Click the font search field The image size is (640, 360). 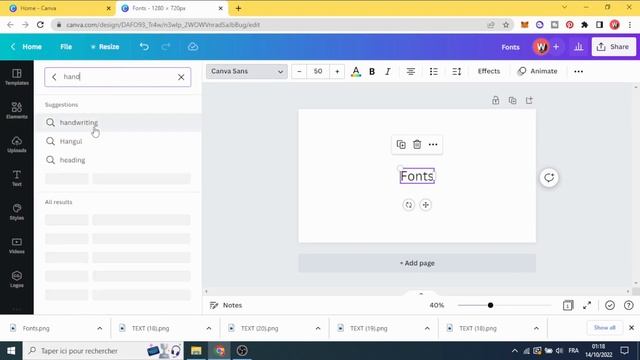118,77
